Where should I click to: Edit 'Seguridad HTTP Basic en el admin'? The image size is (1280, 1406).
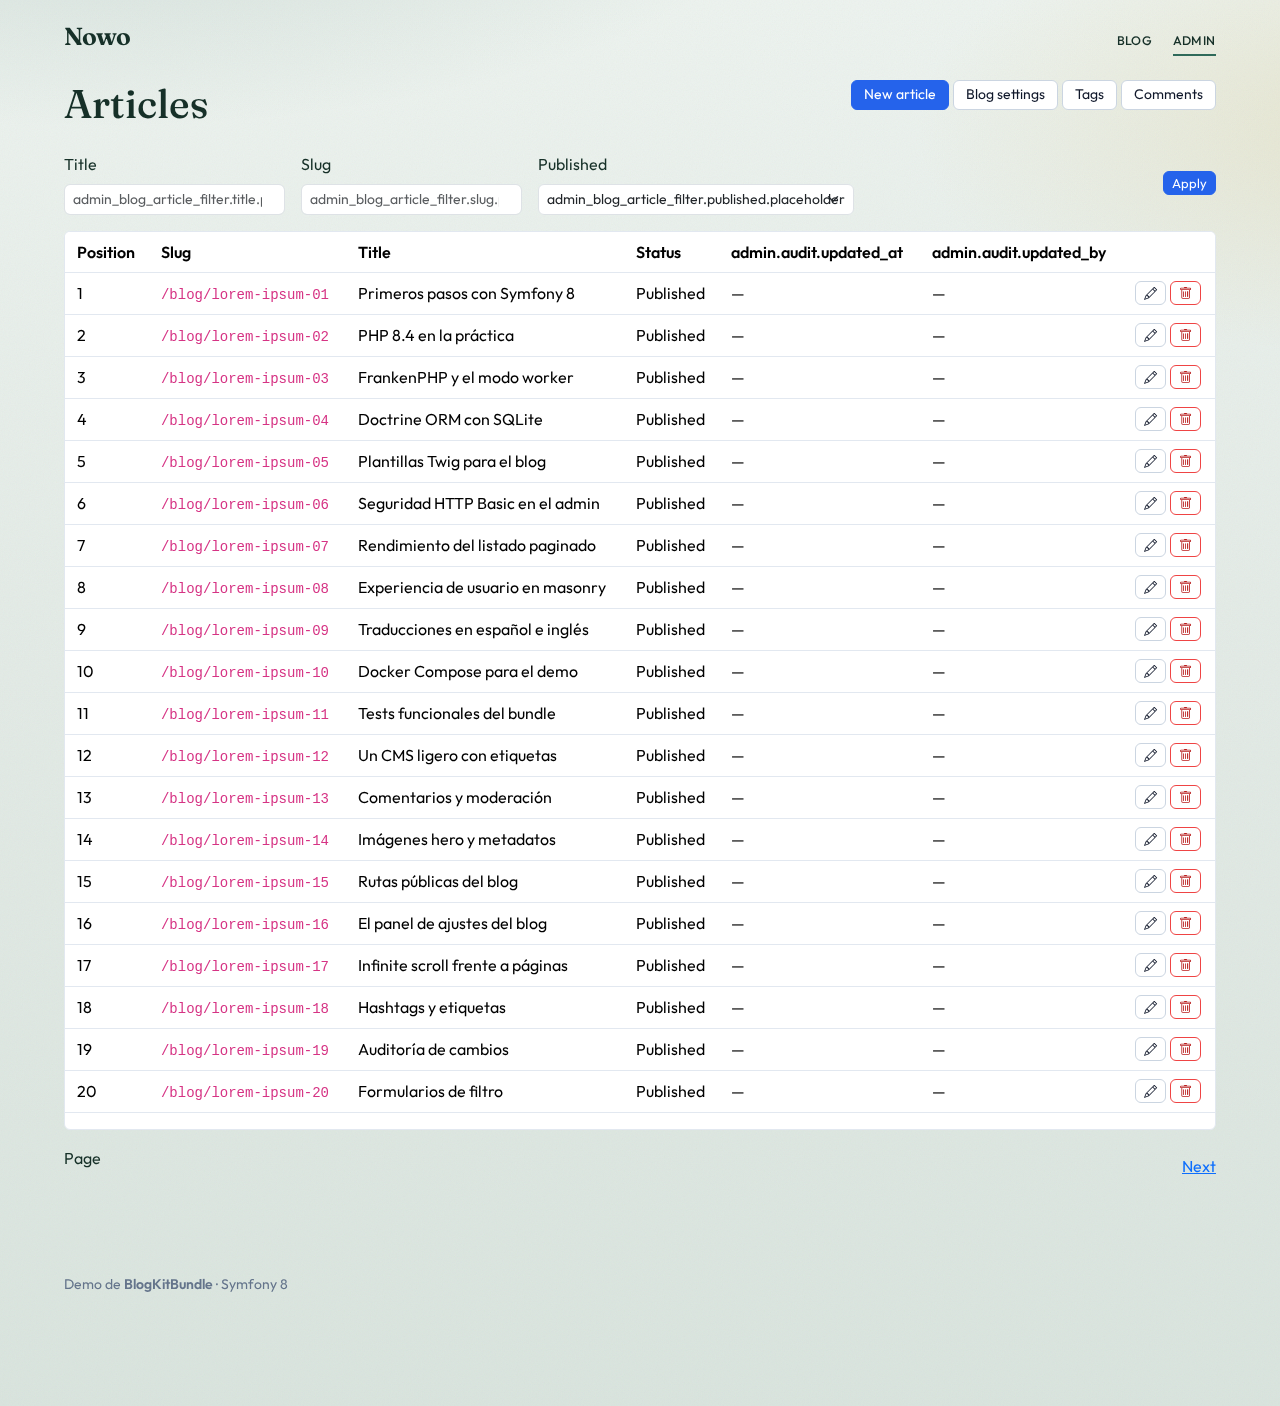coord(1150,503)
